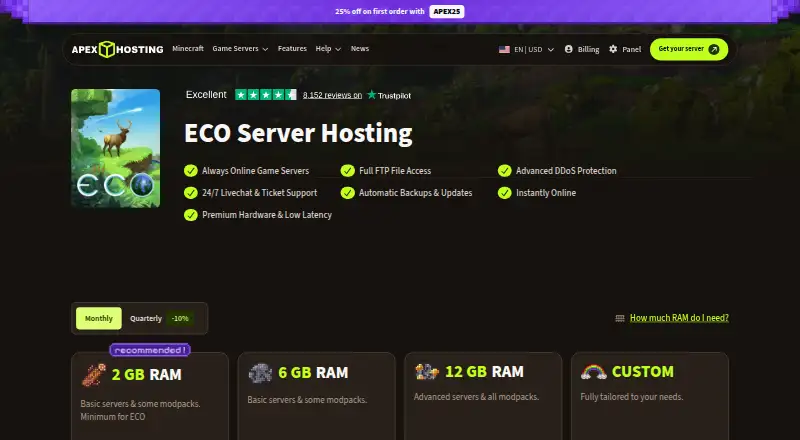Expand the Game Servers menu

pyautogui.click(x=240, y=48)
